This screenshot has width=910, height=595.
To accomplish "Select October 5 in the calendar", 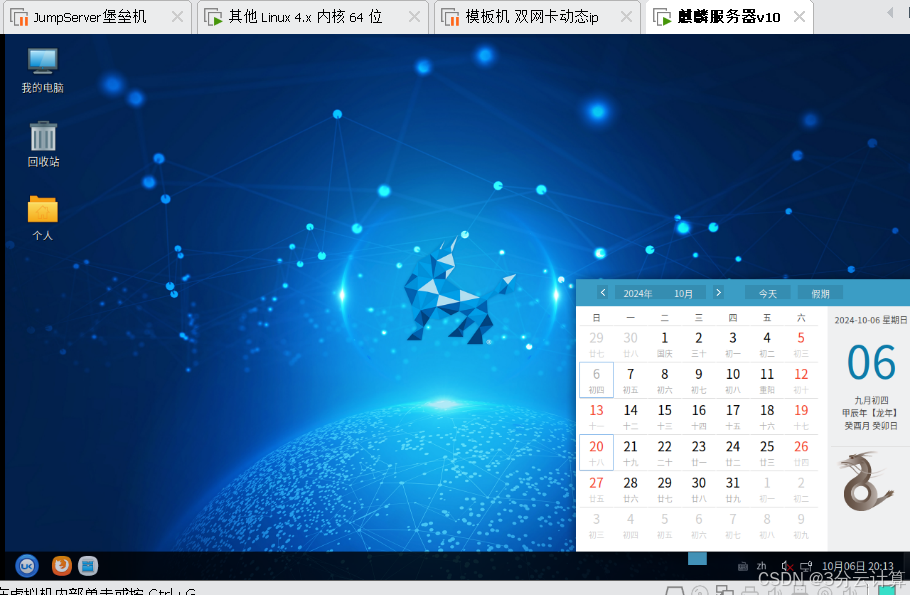I will pyautogui.click(x=801, y=344).
